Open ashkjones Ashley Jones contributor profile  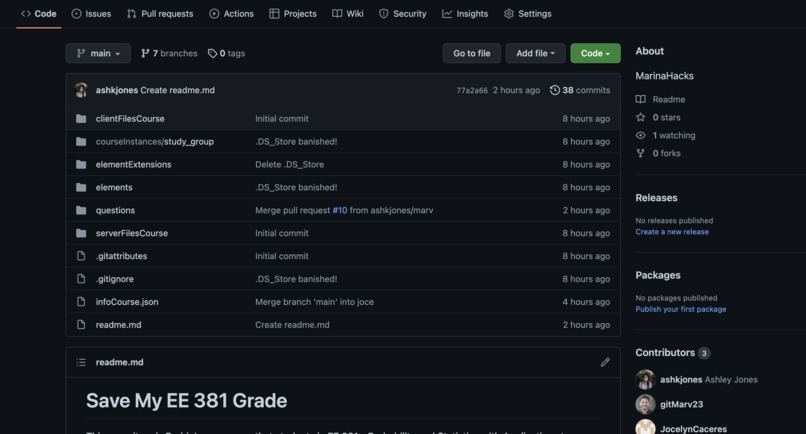tap(708, 379)
